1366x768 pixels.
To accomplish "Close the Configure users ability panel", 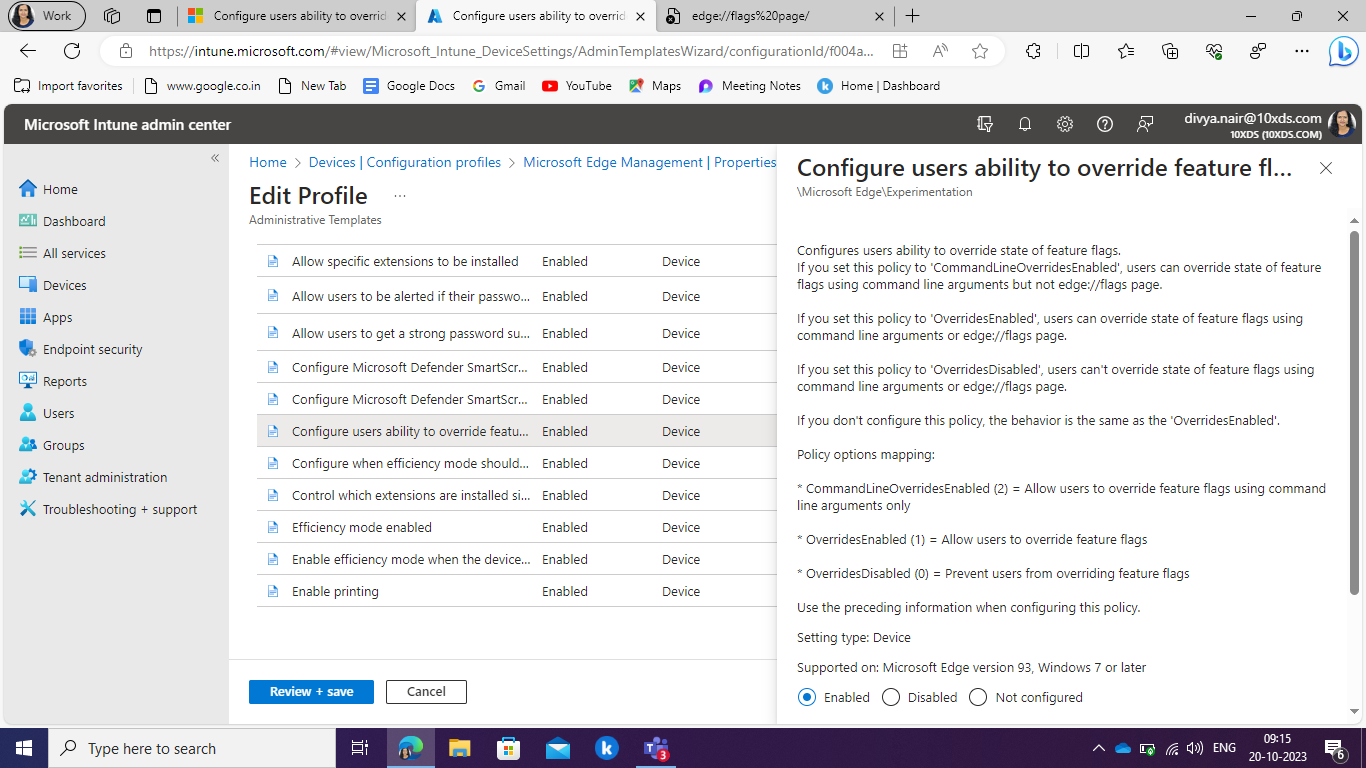I will point(1326,168).
